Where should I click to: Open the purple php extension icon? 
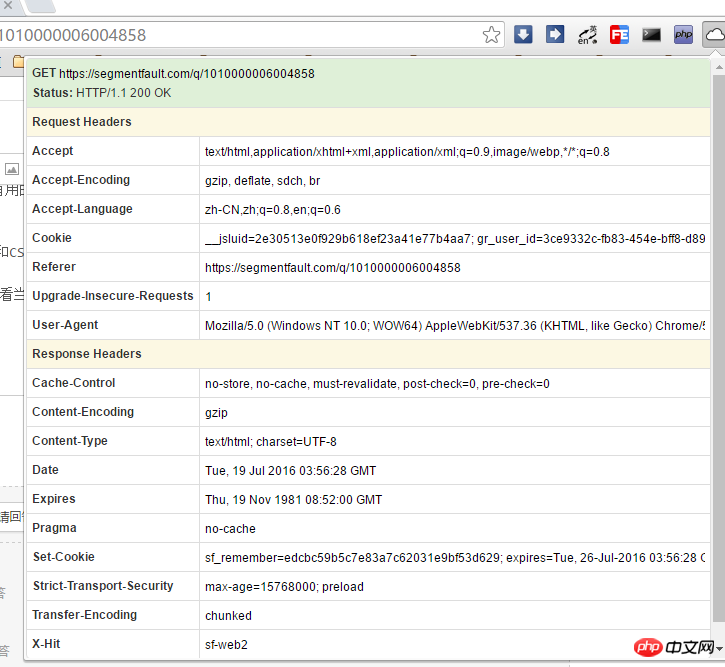click(x=683, y=35)
